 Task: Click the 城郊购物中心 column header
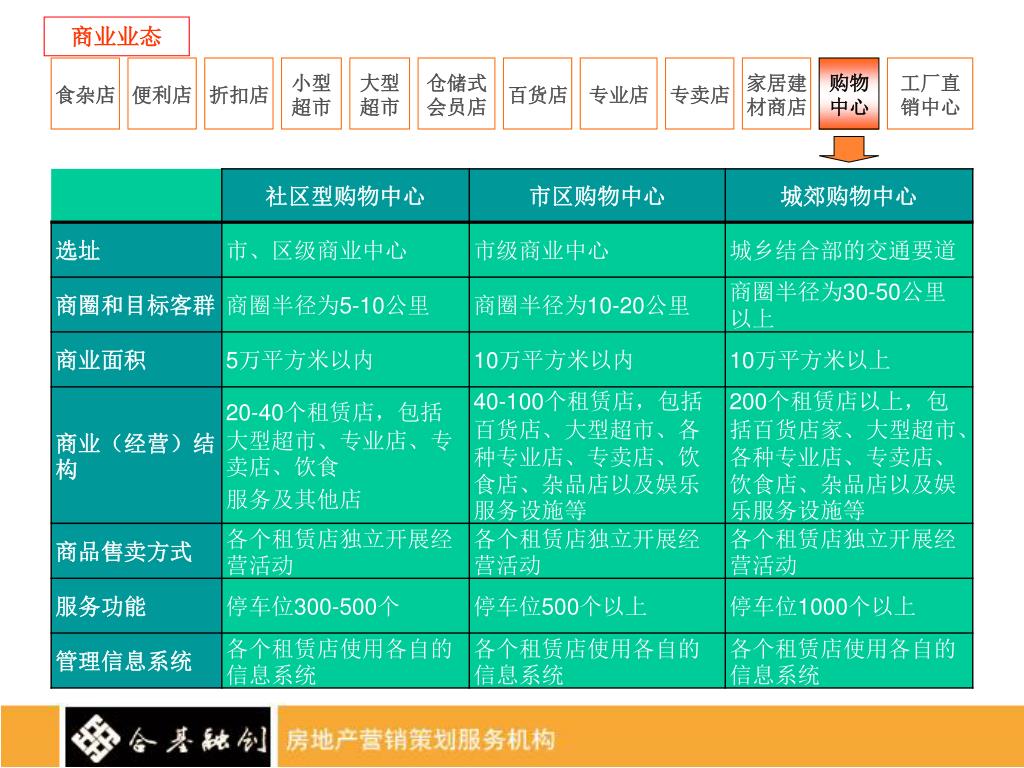[x=849, y=196]
